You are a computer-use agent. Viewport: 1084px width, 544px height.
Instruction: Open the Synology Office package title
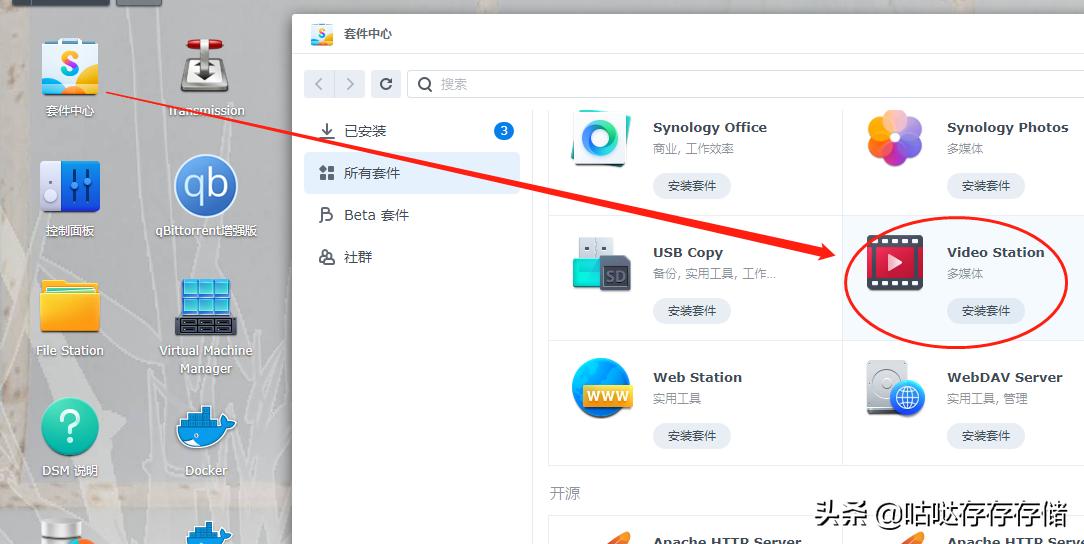tap(710, 128)
